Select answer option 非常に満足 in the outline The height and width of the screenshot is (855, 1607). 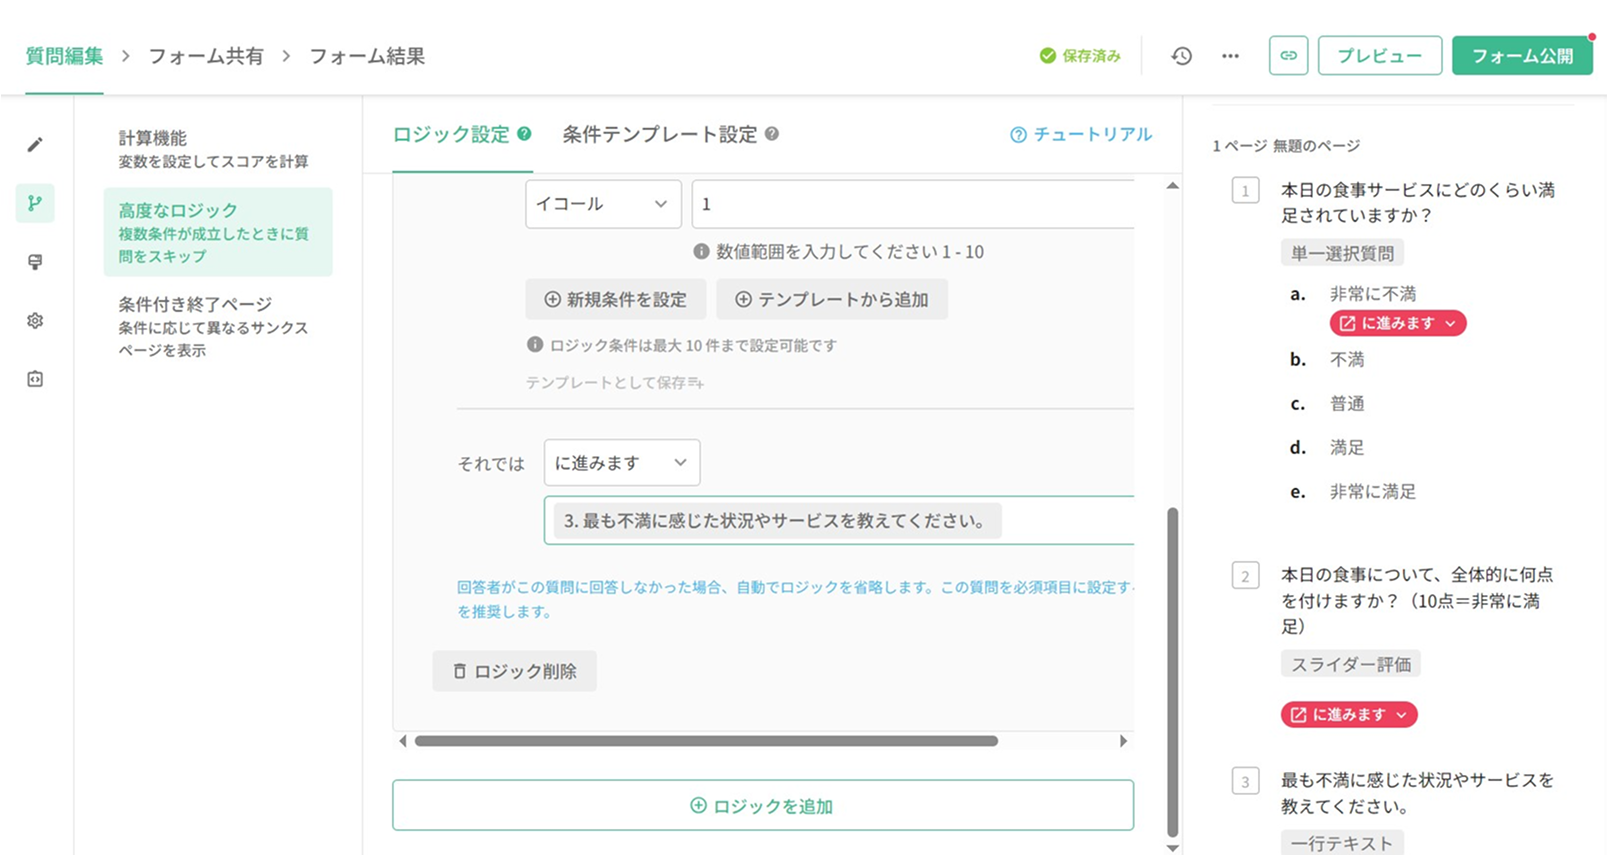click(1373, 491)
